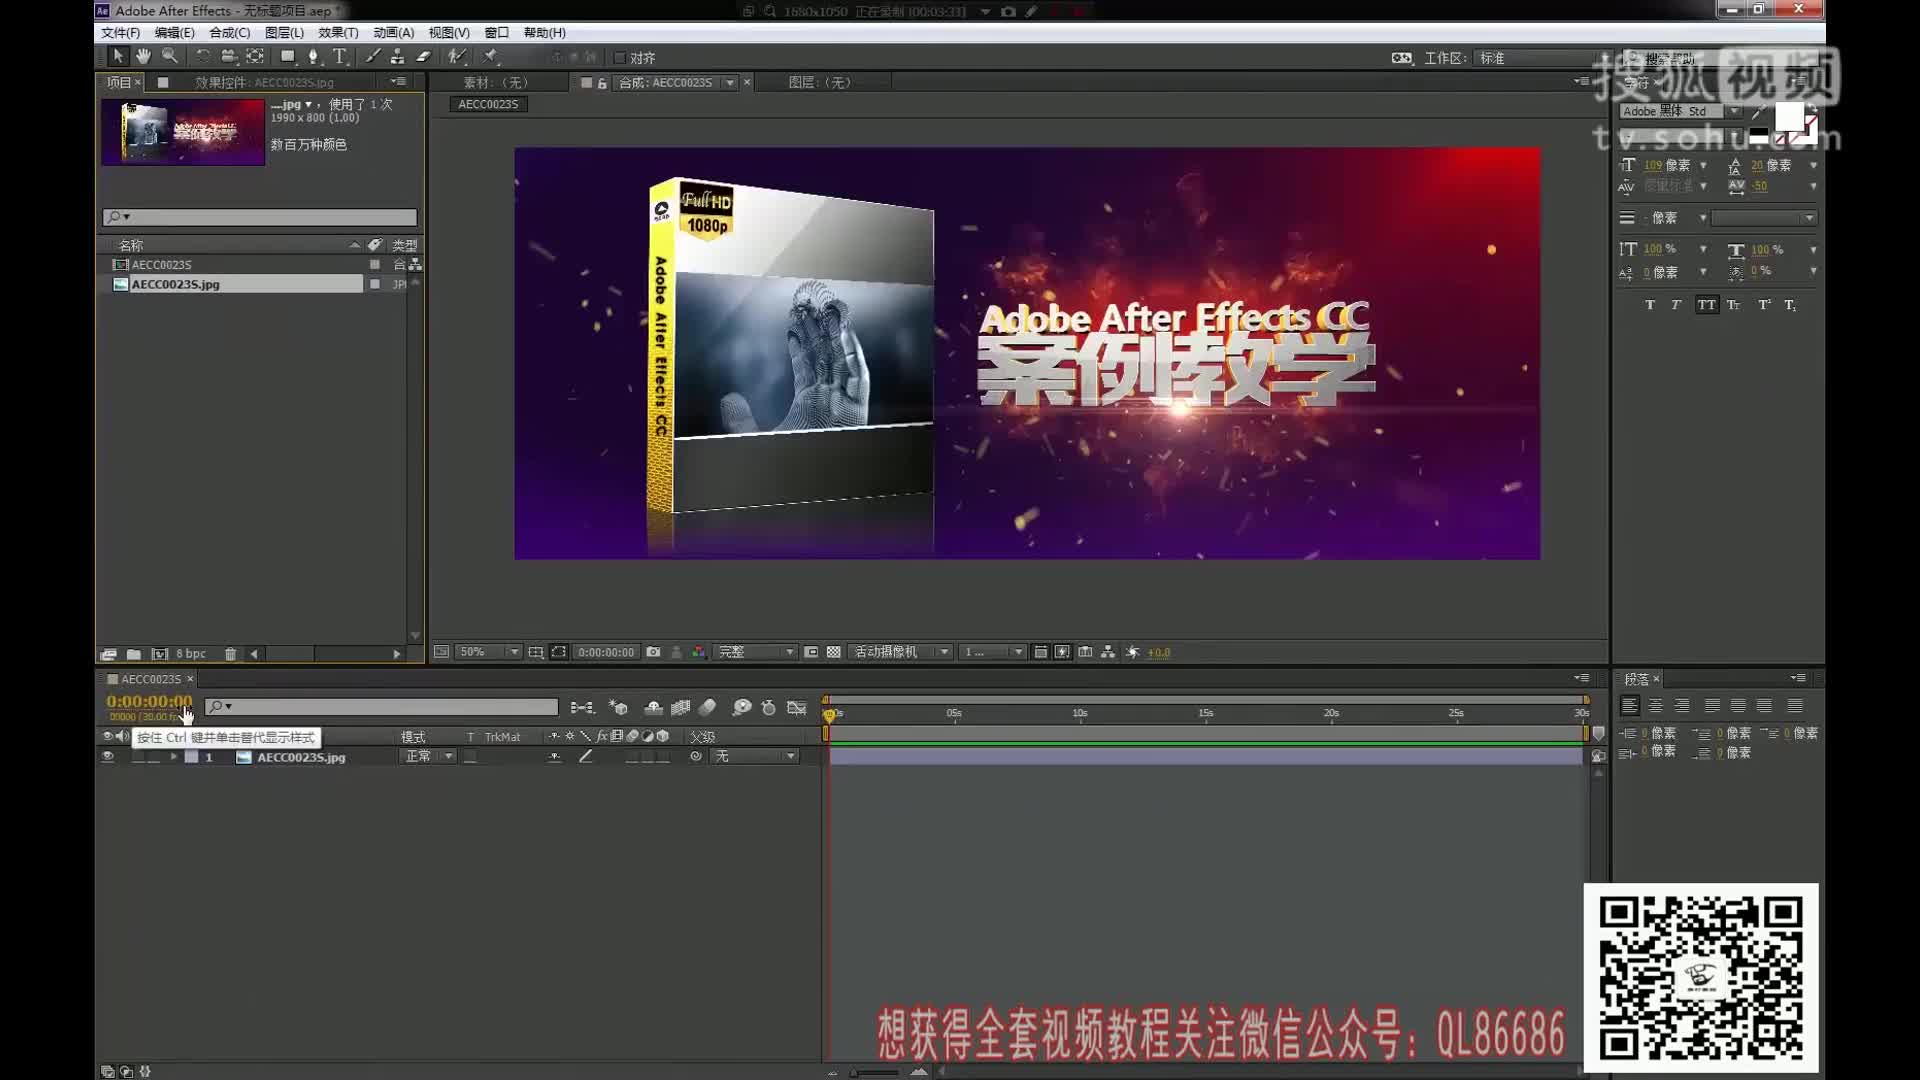Select the Unified Camera tool

tap(229, 57)
